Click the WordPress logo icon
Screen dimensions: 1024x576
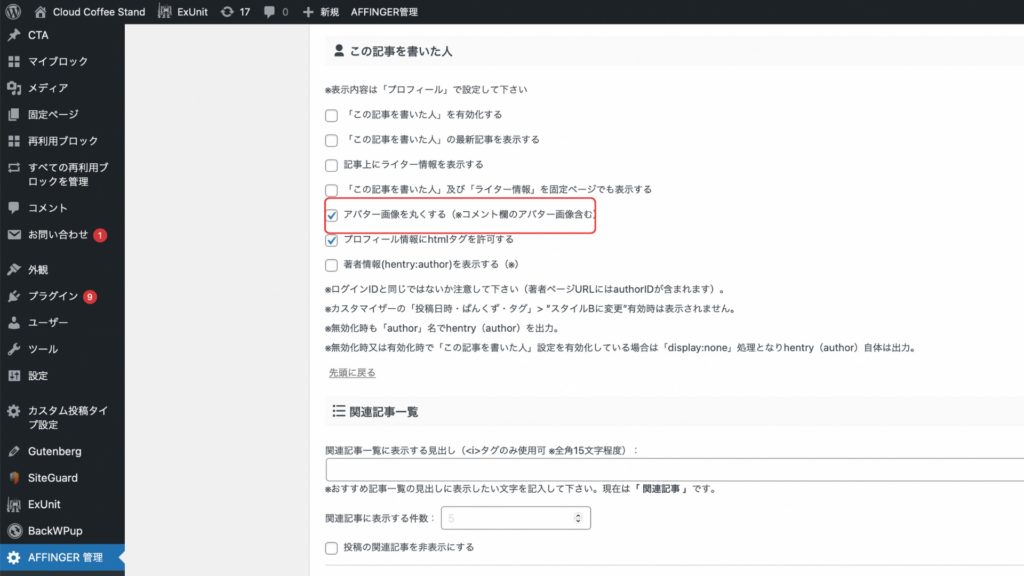coord(13,12)
